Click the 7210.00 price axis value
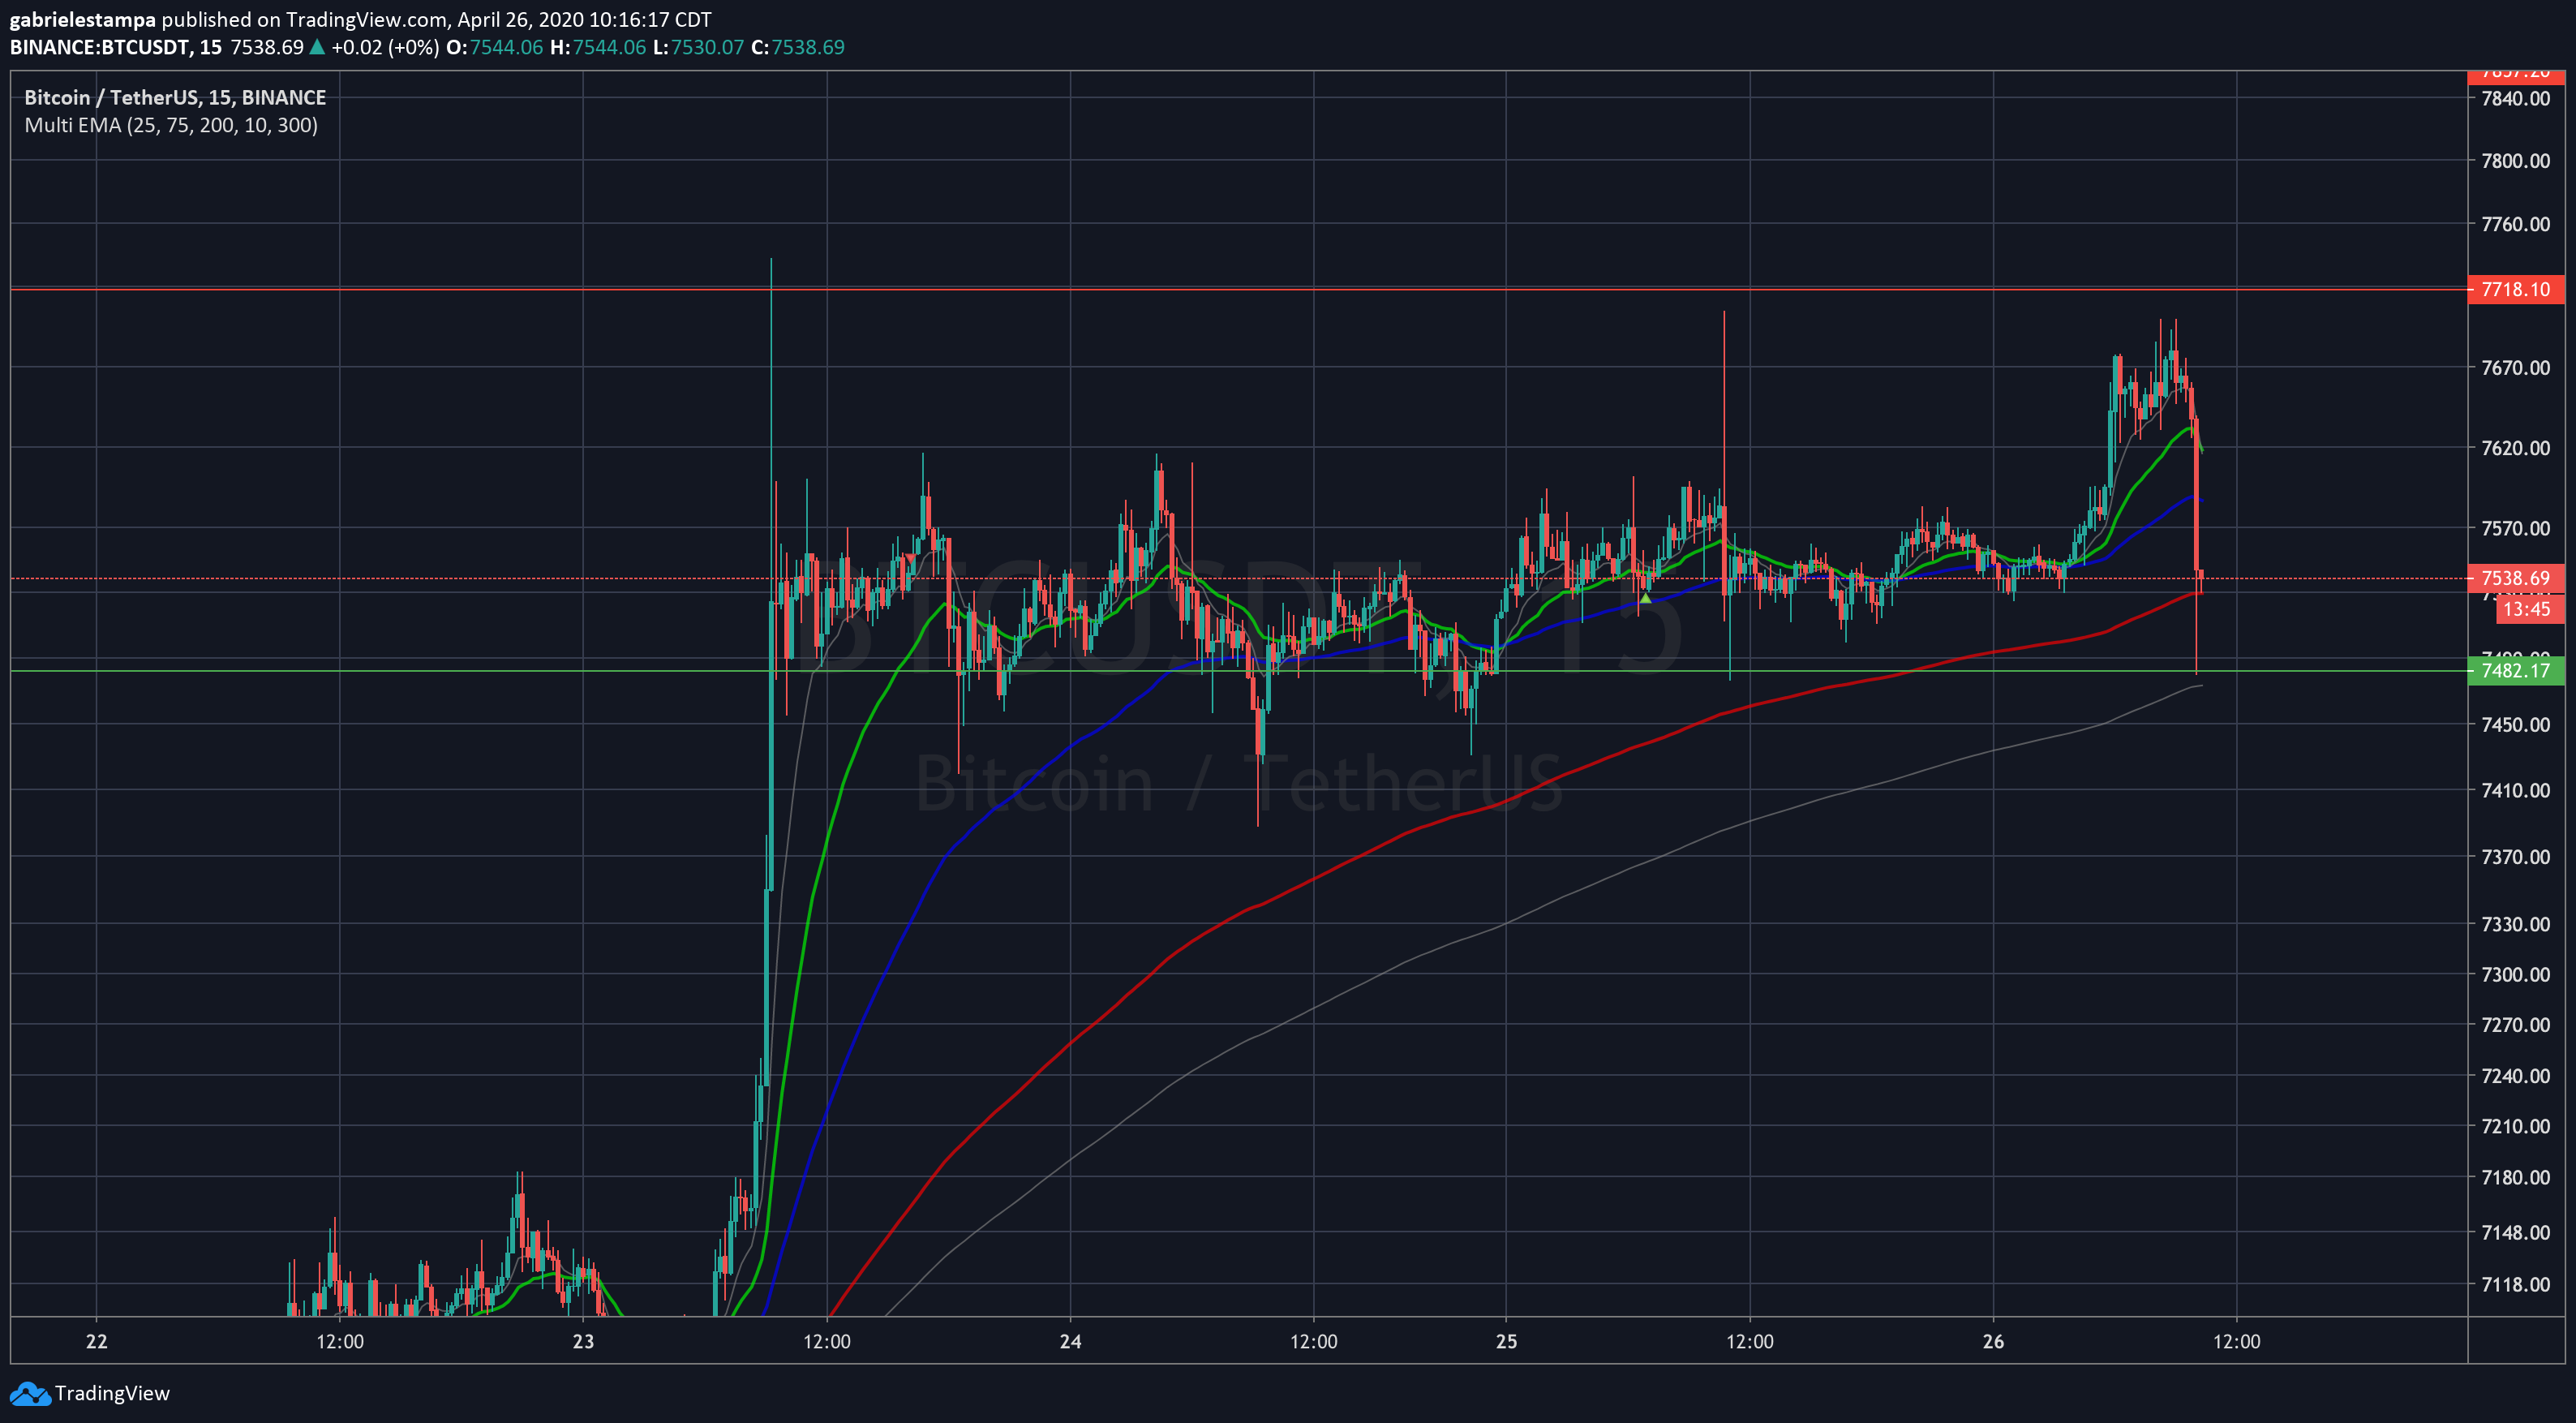Image resolution: width=2576 pixels, height=1423 pixels. point(2515,1126)
